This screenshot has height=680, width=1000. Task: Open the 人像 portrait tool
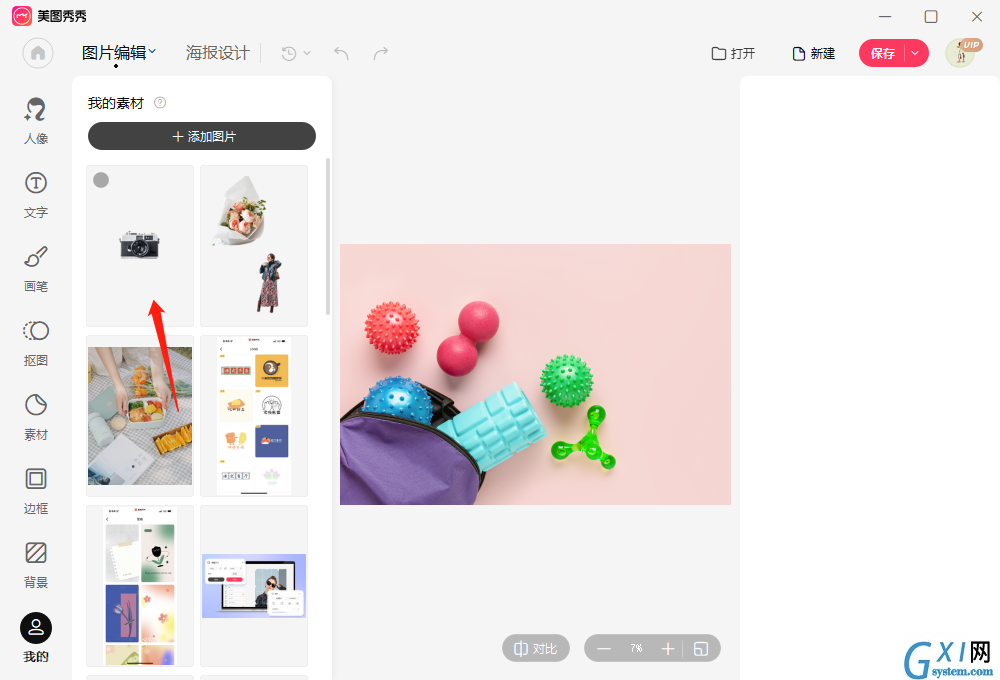[x=36, y=121]
